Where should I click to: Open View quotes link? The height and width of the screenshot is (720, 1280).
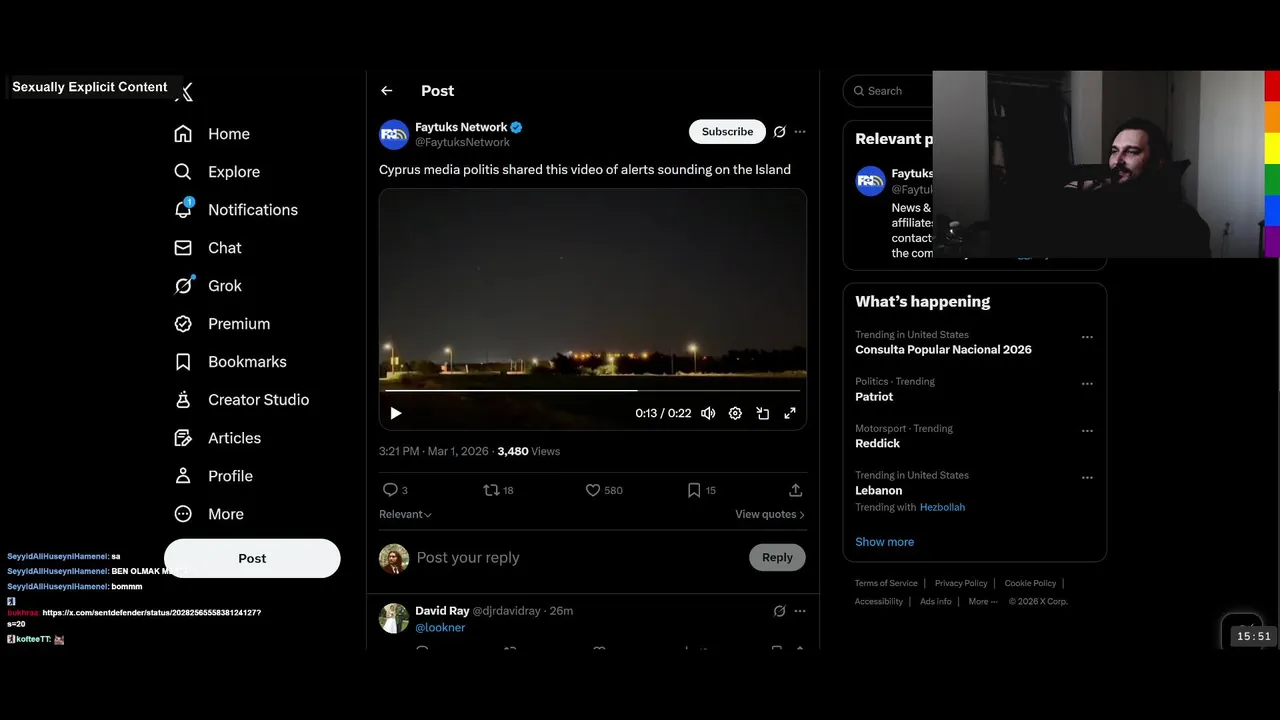(x=770, y=514)
